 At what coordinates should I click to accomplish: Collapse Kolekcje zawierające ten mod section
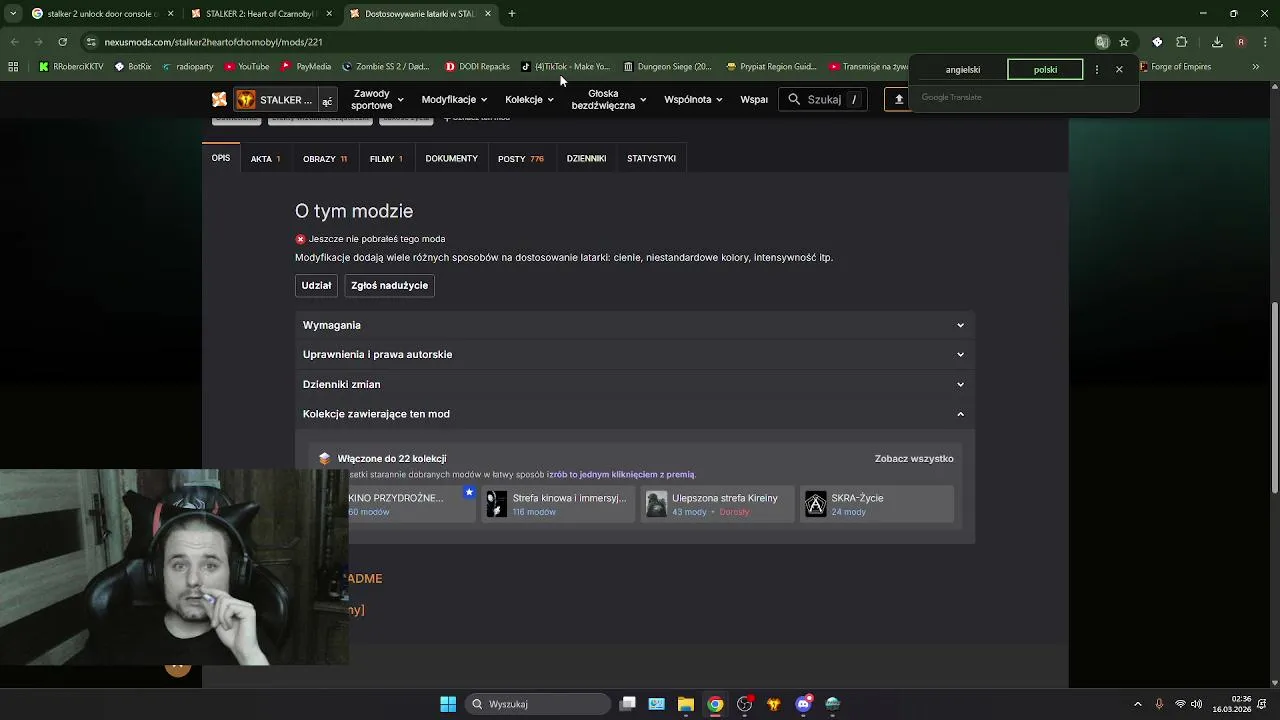click(634, 414)
